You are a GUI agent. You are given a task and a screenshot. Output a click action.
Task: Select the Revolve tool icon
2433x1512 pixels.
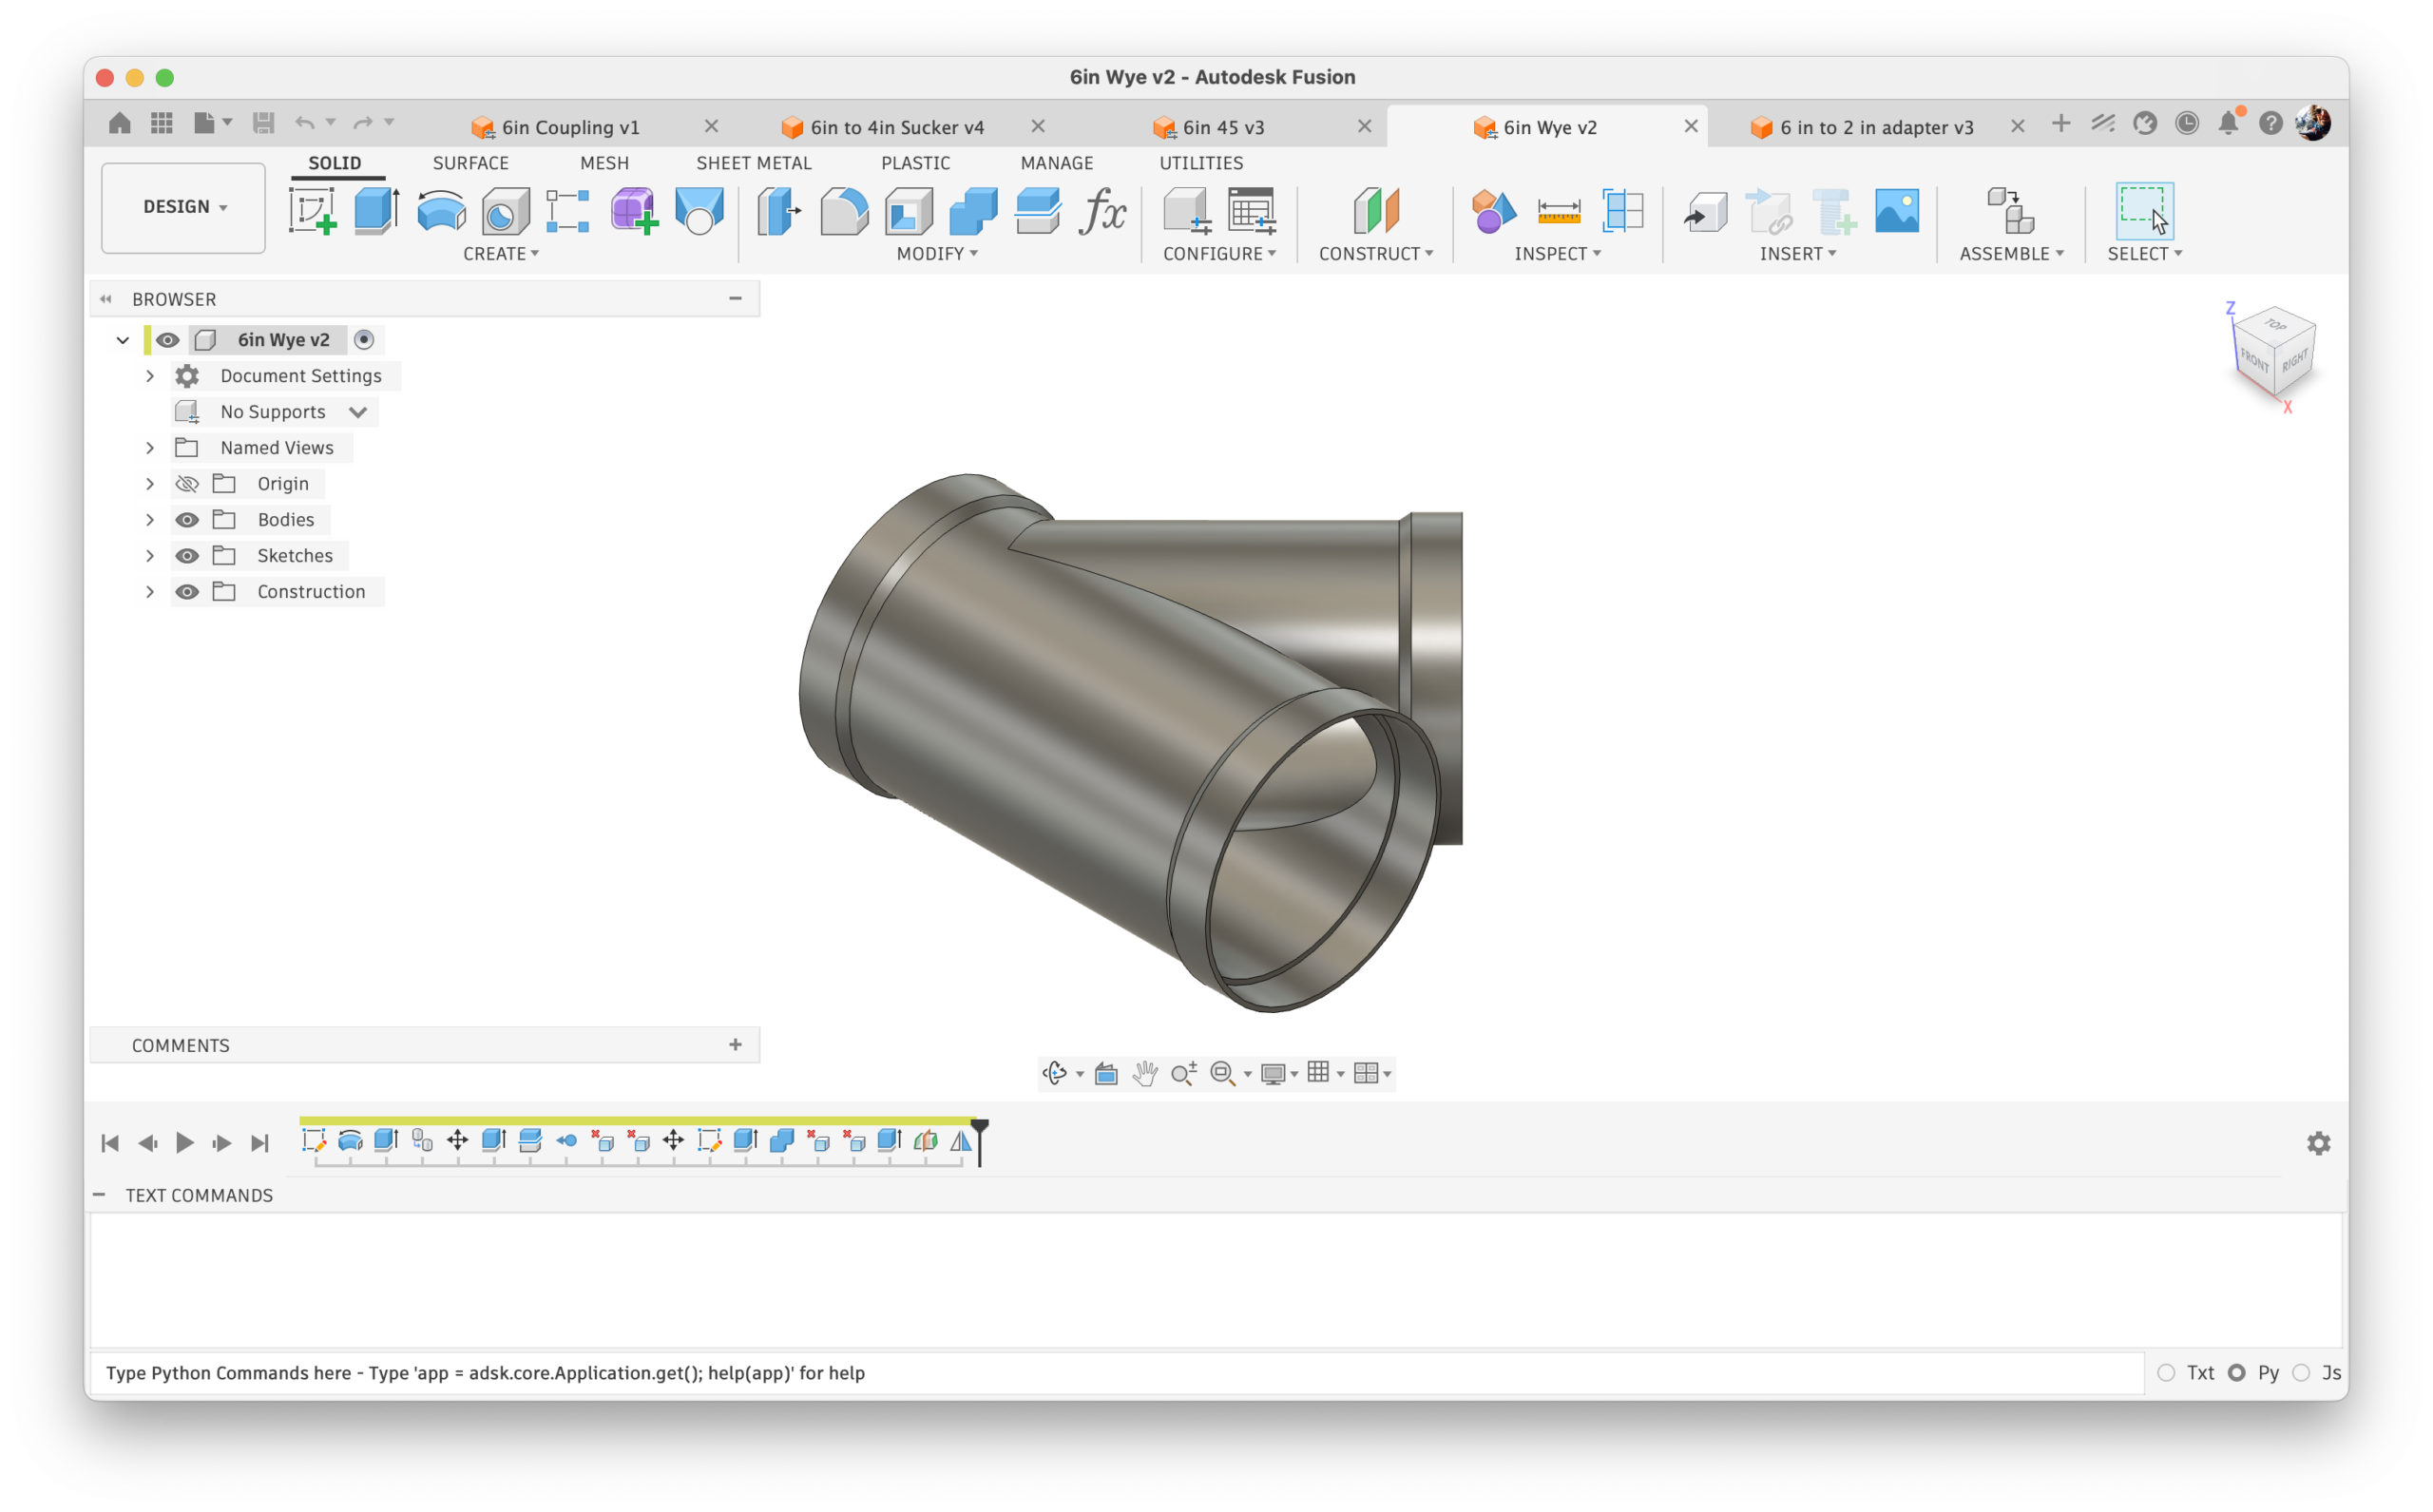point(441,211)
